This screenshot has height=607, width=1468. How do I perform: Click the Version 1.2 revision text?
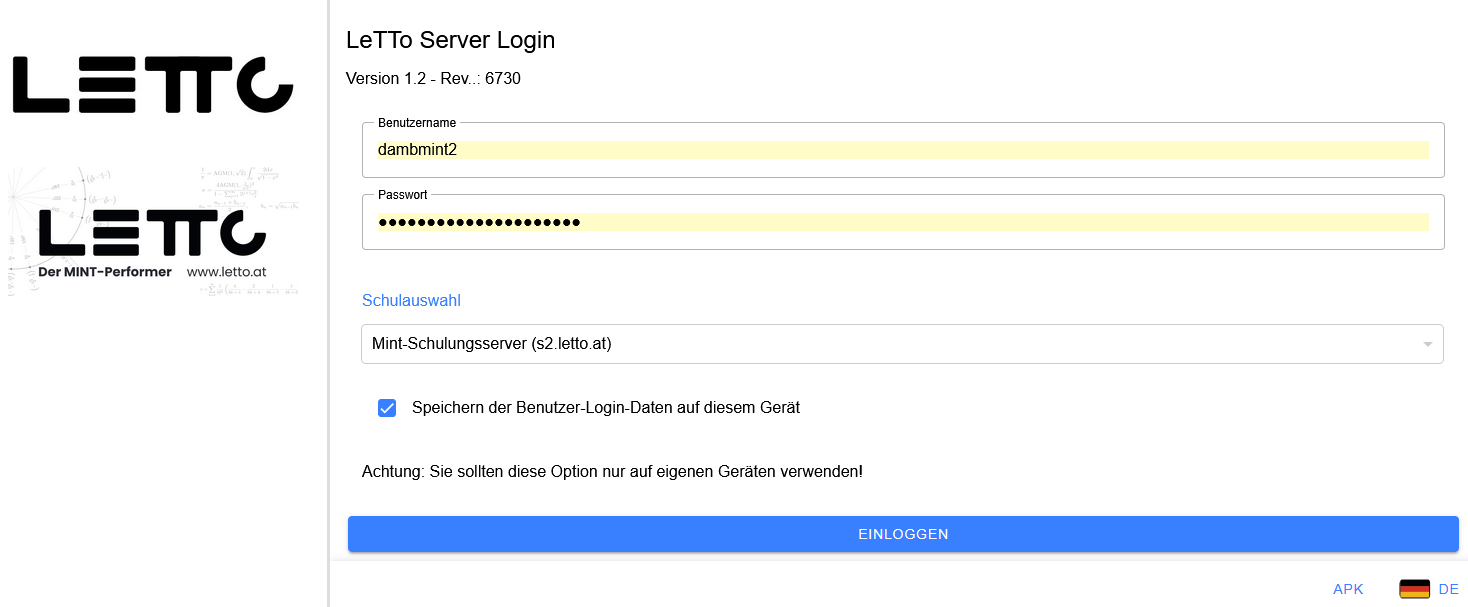433,78
